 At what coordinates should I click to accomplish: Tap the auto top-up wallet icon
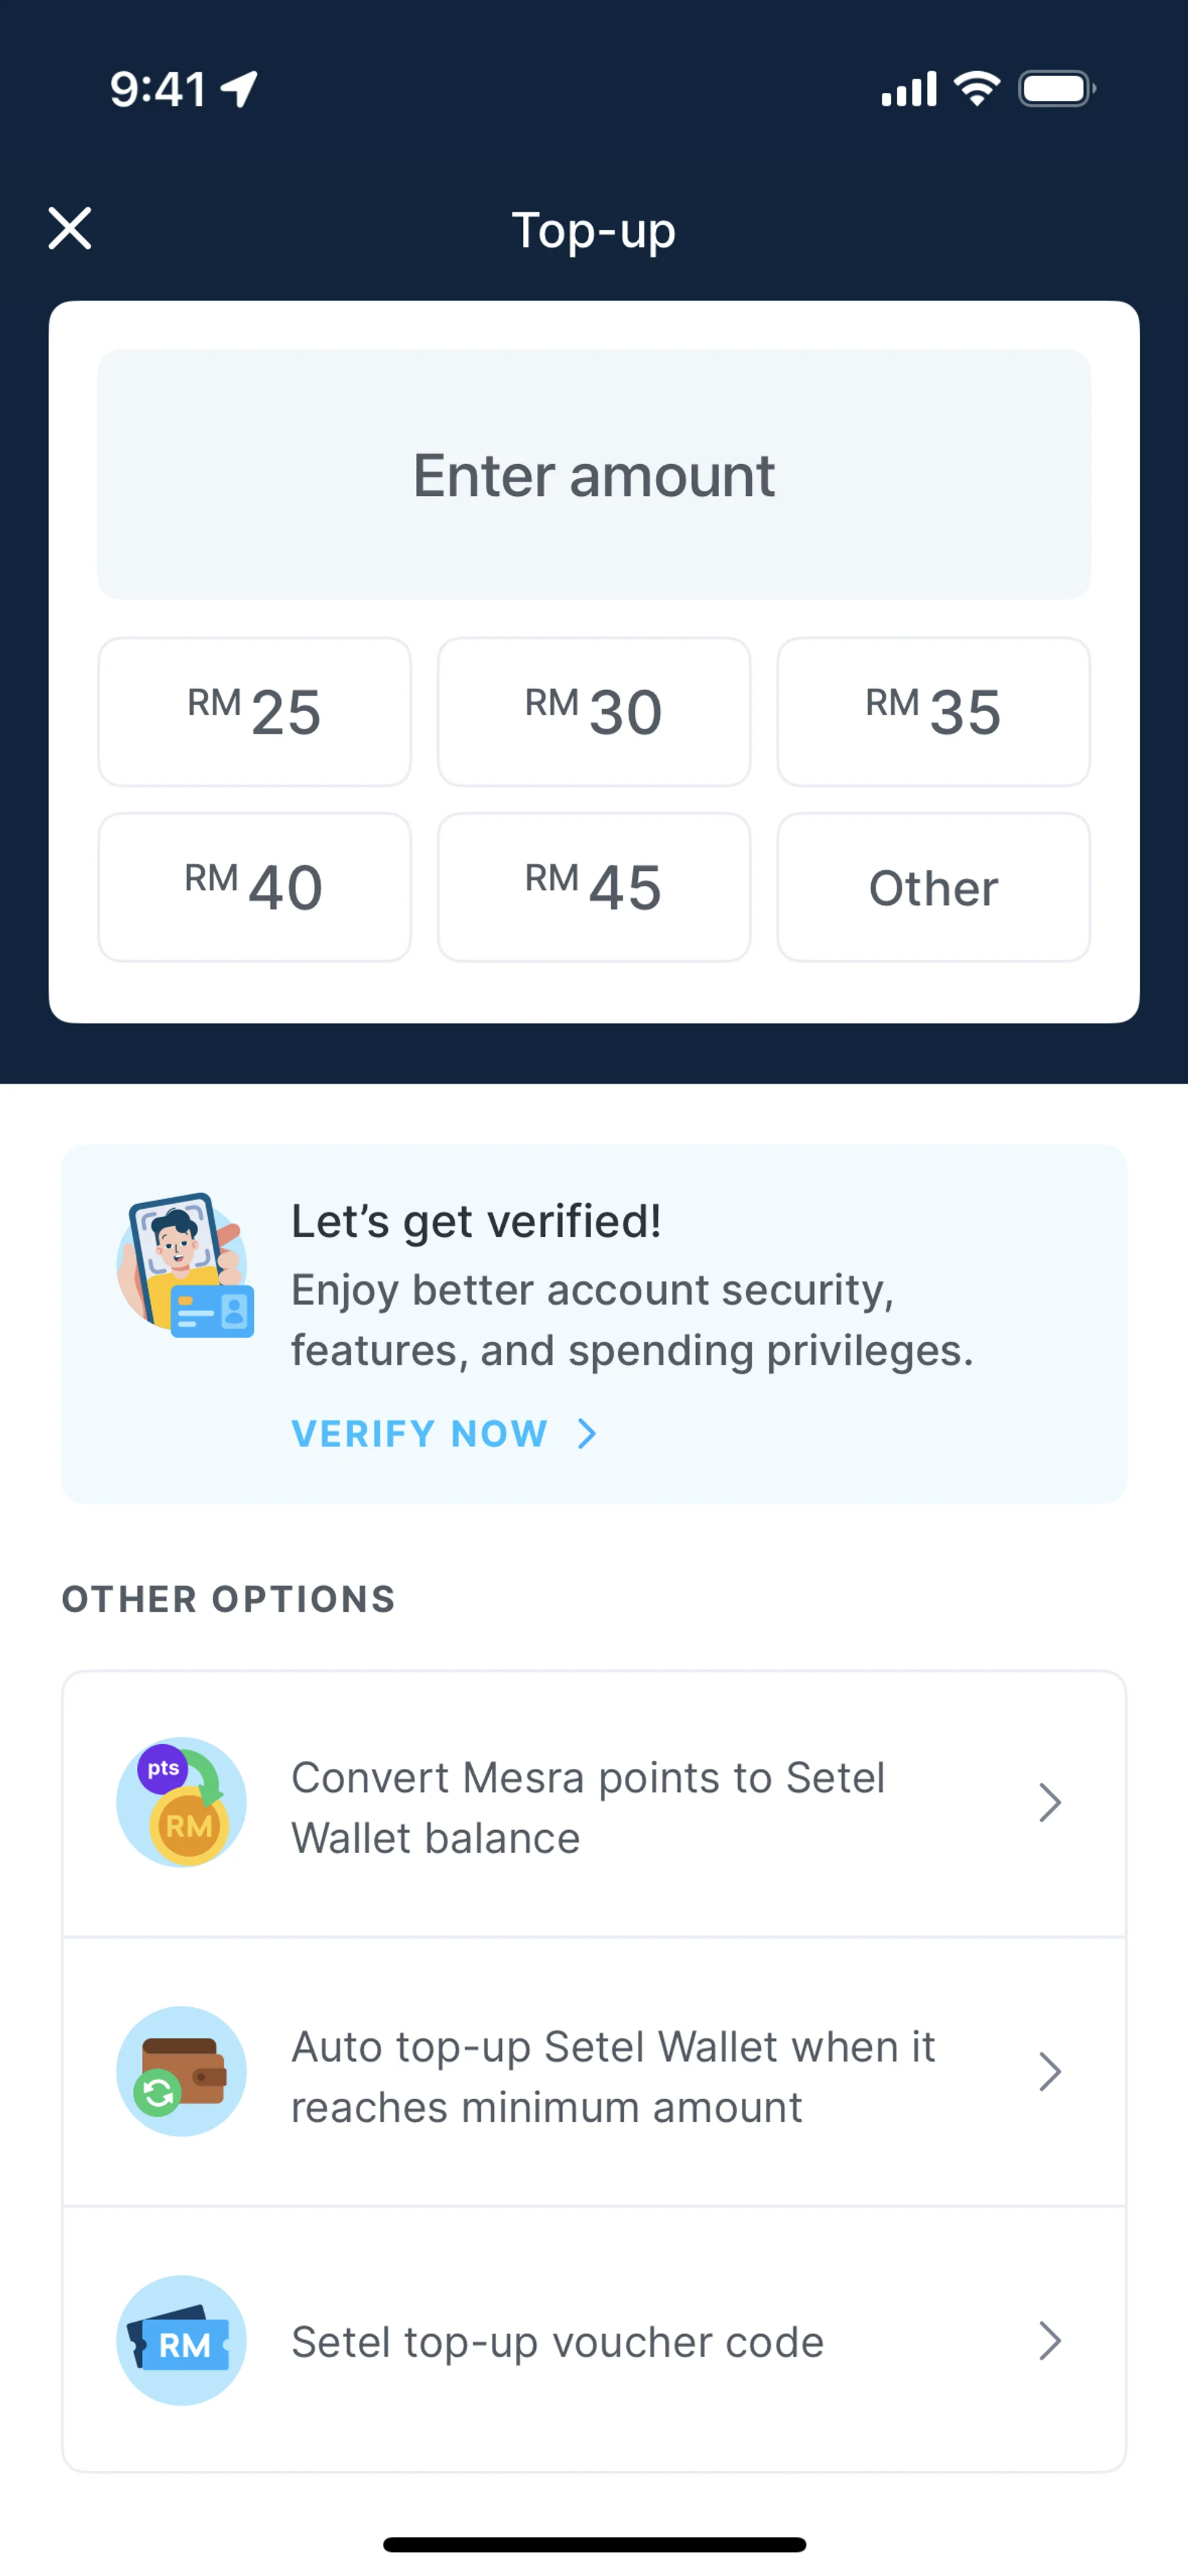(181, 2071)
